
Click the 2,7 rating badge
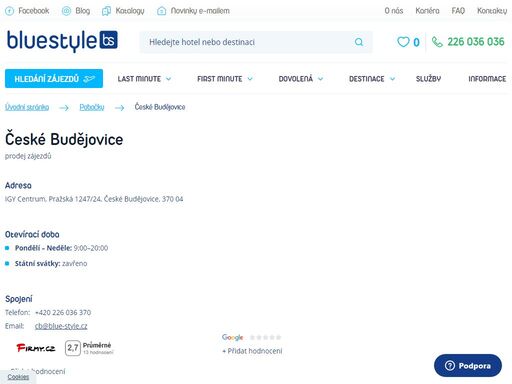pos(73,348)
